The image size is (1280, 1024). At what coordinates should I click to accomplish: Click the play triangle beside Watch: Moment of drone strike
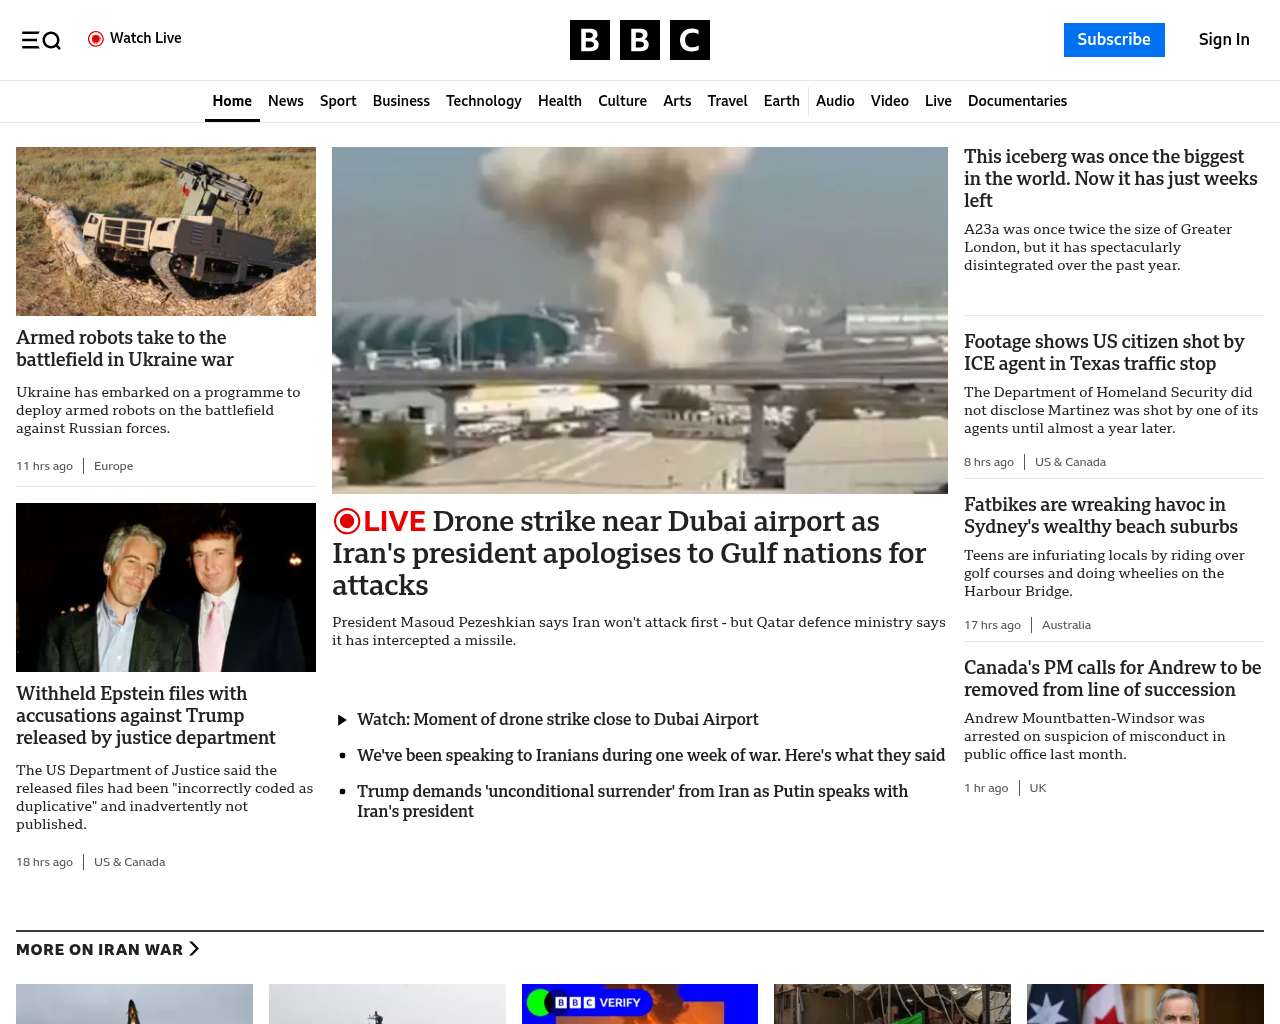pos(342,720)
